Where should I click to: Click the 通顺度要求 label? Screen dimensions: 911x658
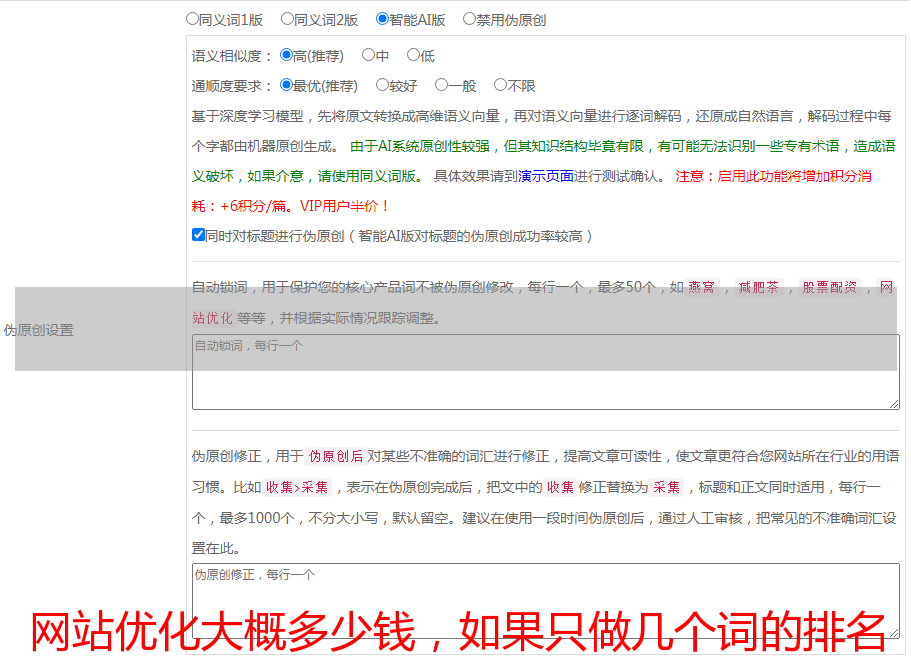(x=232, y=86)
